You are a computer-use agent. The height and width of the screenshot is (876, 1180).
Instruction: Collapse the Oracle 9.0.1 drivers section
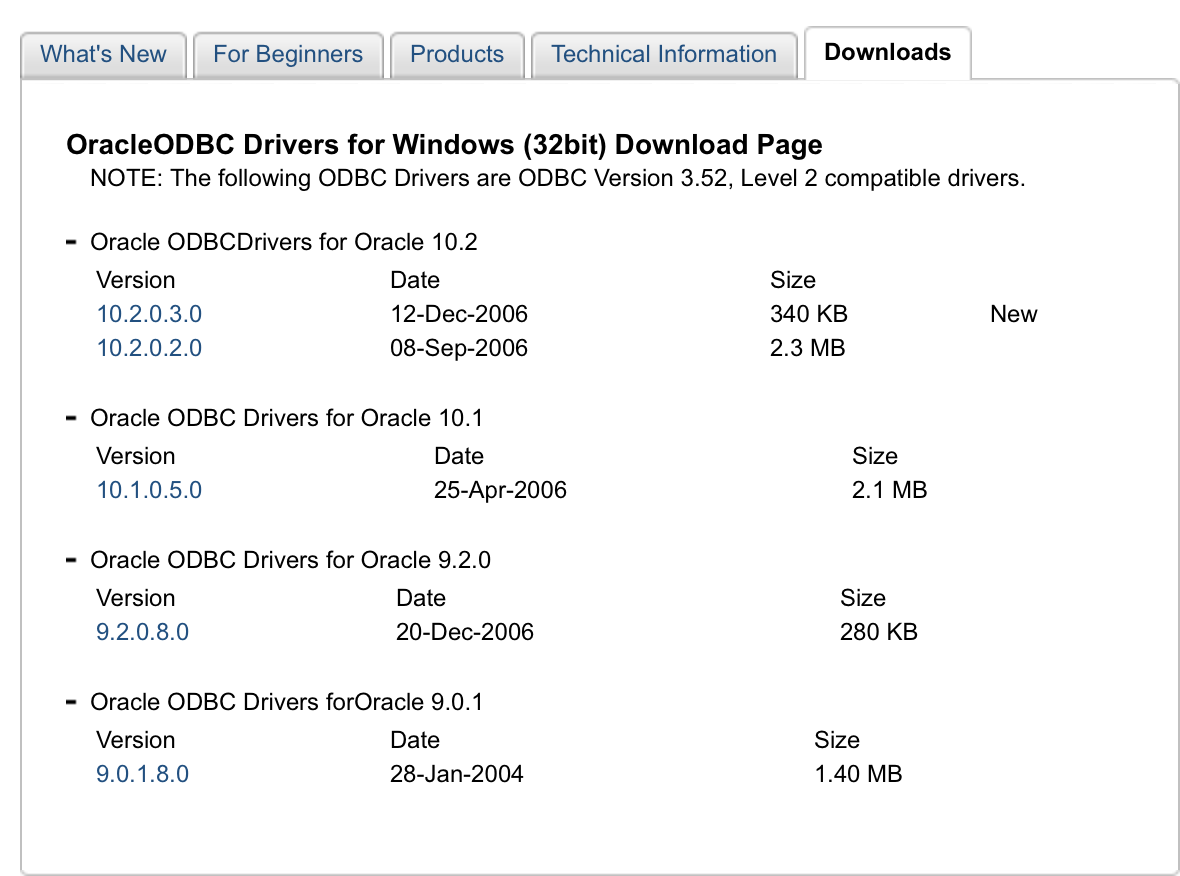(x=71, y=702)
